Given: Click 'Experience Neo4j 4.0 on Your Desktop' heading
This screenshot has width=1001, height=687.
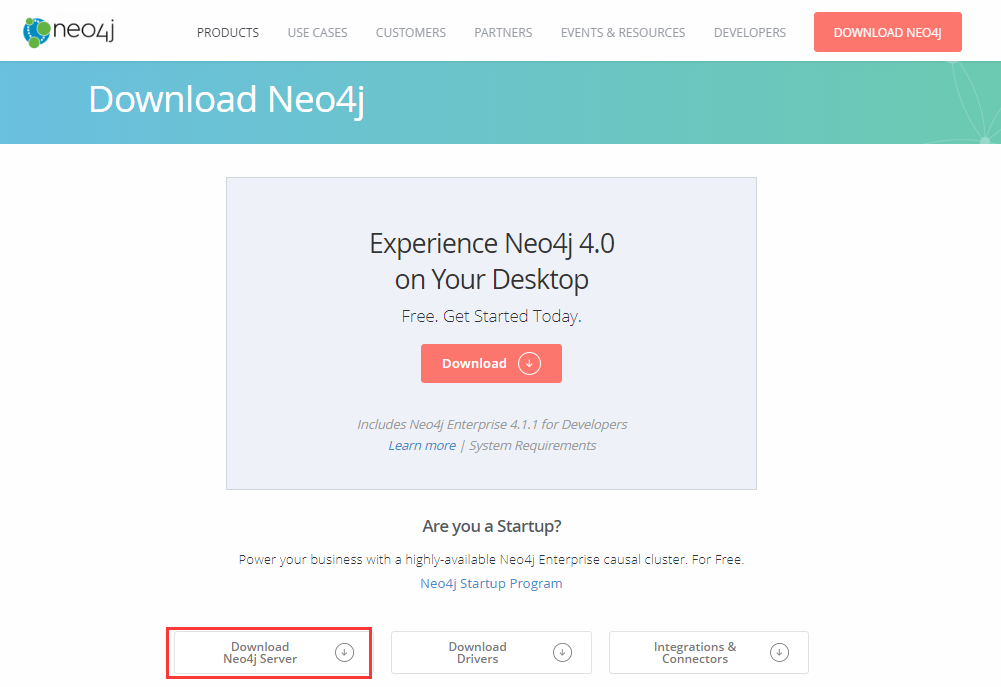Looking at the screenshot, I should (x=492, y=261).
